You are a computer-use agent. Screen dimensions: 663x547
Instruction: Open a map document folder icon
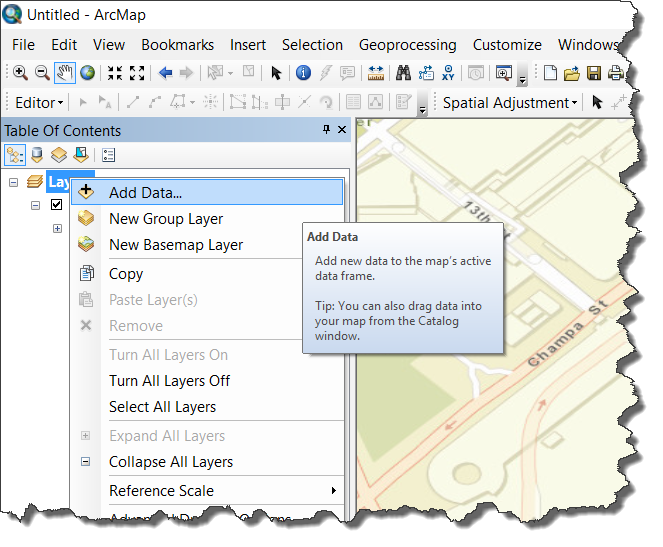[x=571, y=73]
